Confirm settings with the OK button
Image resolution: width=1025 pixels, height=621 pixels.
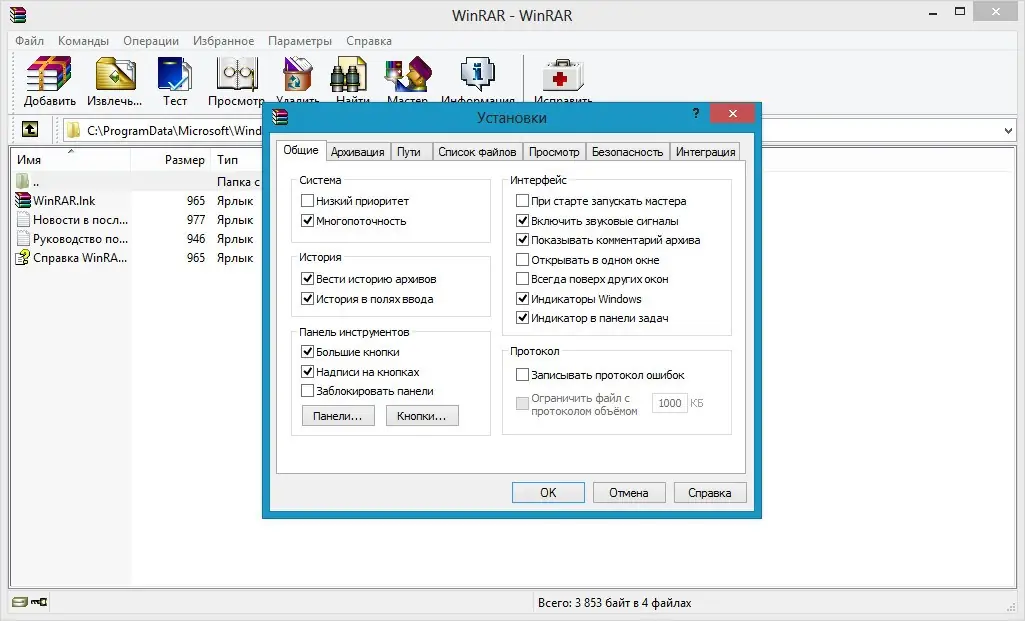pyautogui.click(x=547, y=492)
